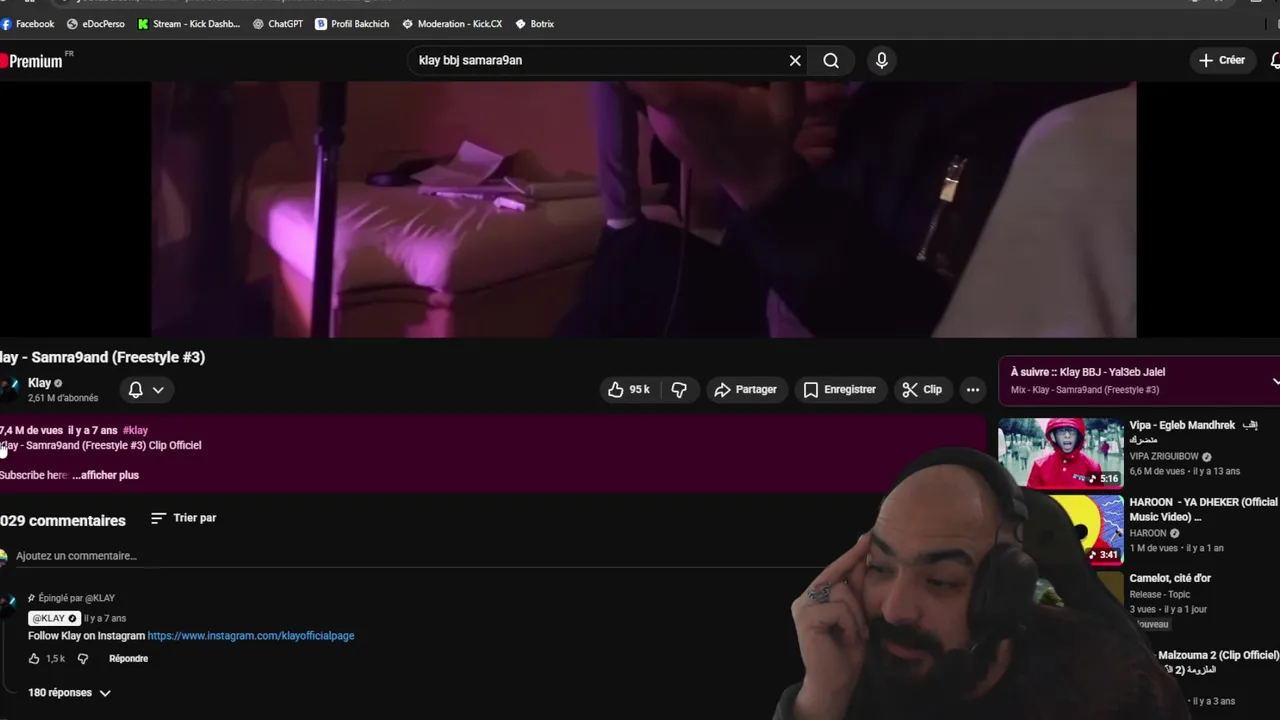Open HAROON - YA DHEKER video title
This screenshot has width=1280, height=720.
[1204, 510]
